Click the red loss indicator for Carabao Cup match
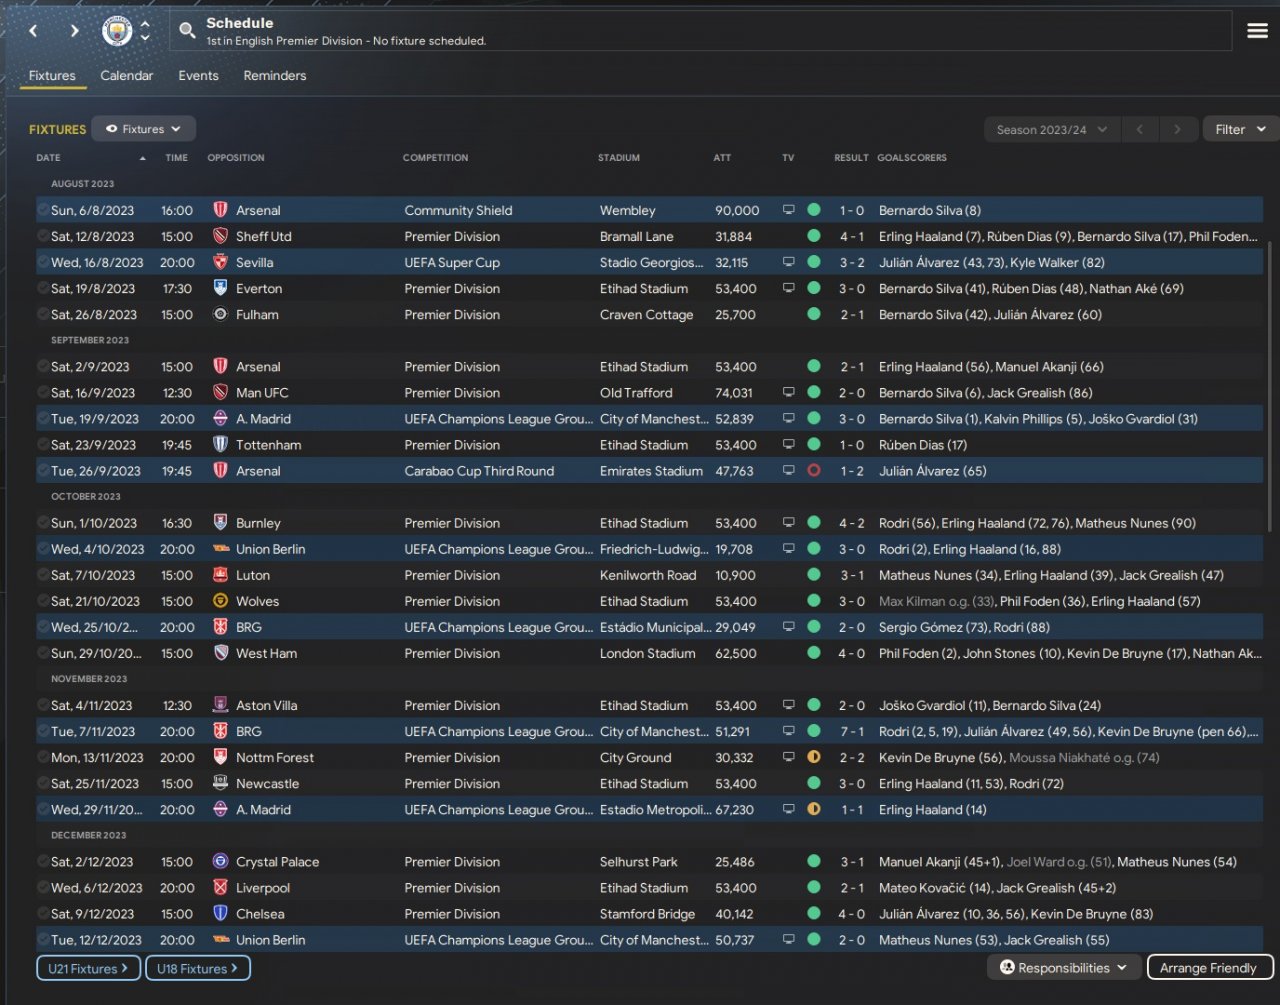 tap(814, 471)
